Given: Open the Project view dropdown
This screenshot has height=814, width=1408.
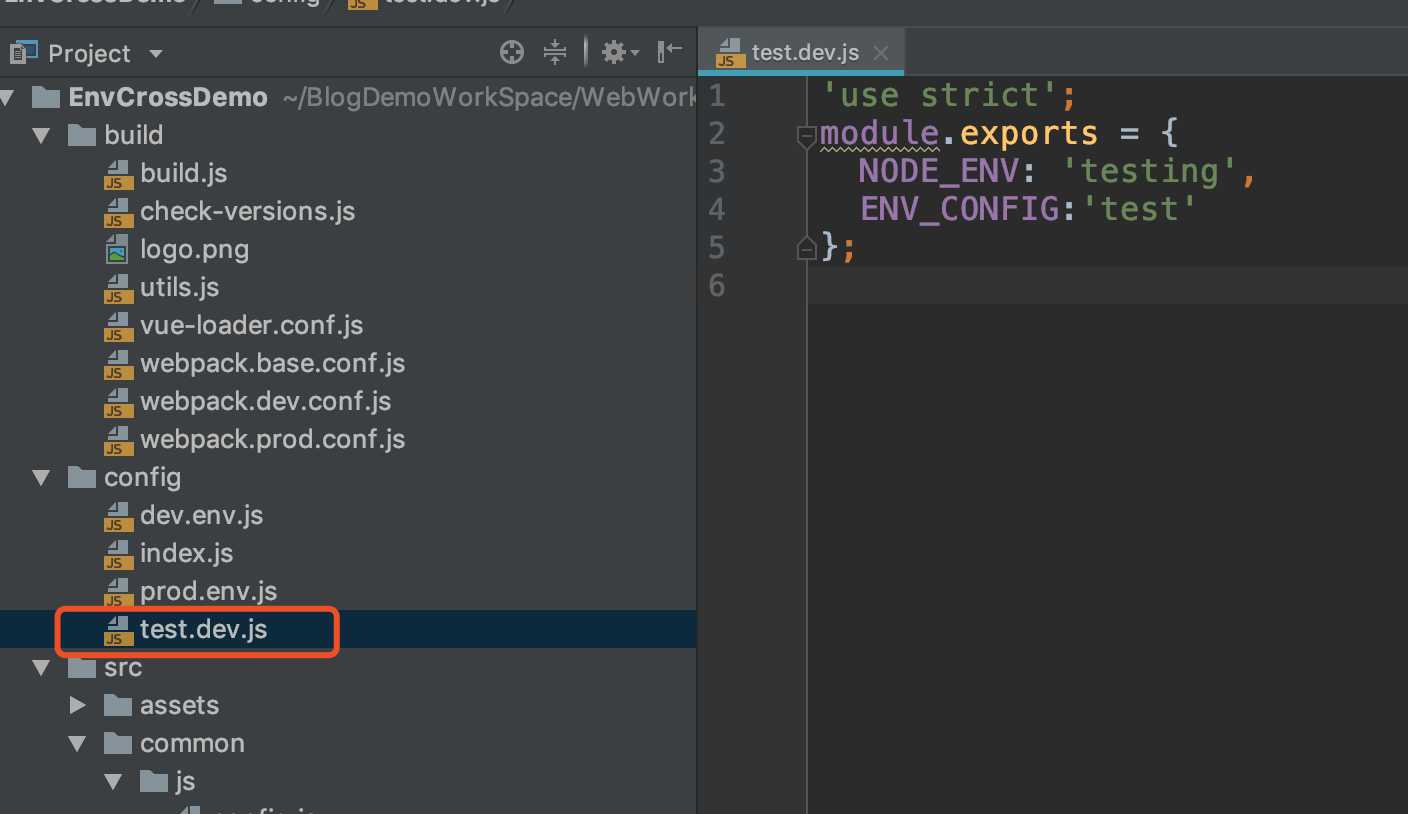Looking at the screenshot, I should tap(155, 54).
